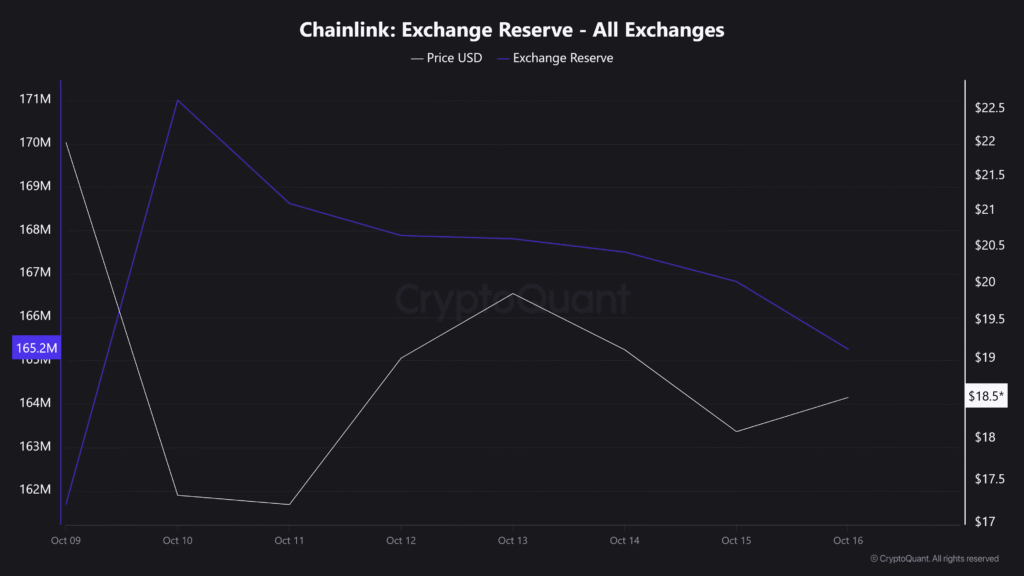Screen dimensions: 1024x576
Task: Click the Exchange Reserve peak at Oct 10
Action: coord(177,100)
